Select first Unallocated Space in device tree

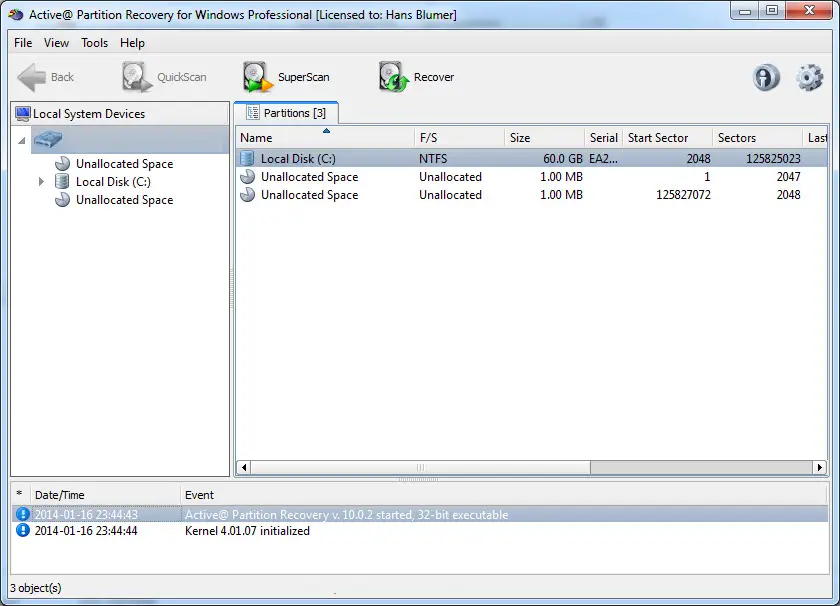[x=124, y=163]
